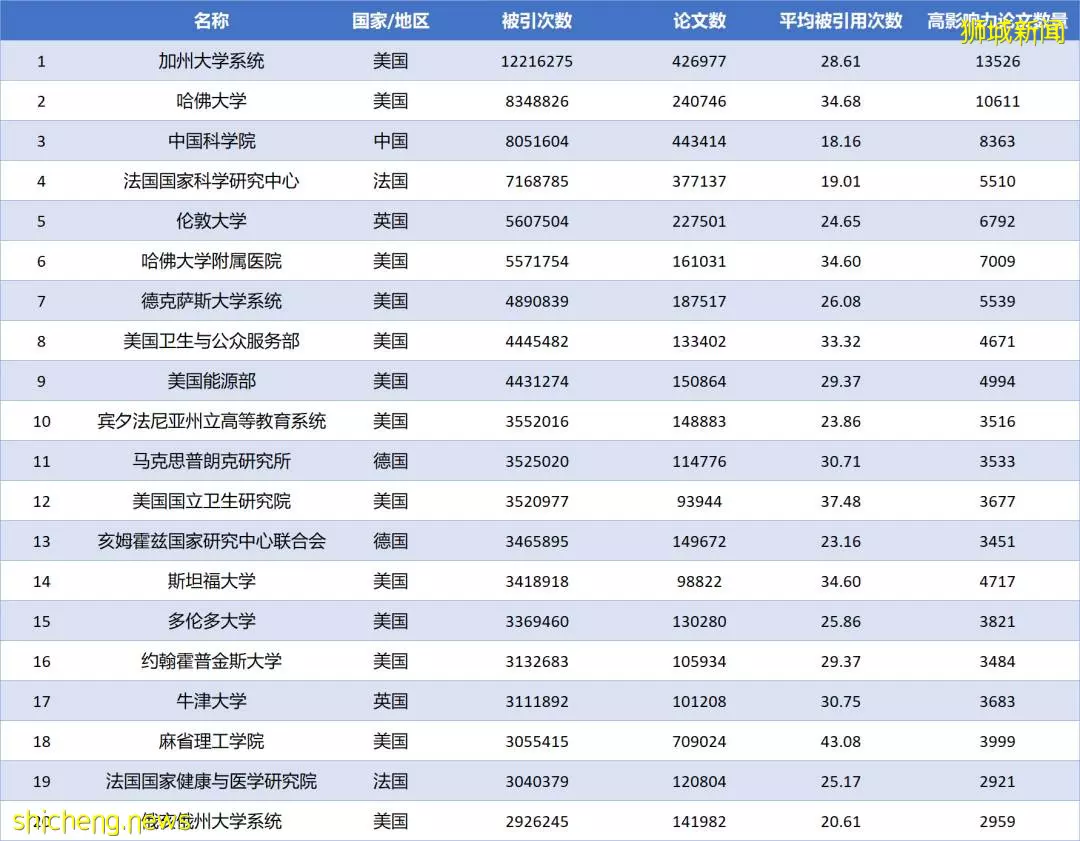
Task: Click the average citation value 43.08
Action: tap(840, 741)
